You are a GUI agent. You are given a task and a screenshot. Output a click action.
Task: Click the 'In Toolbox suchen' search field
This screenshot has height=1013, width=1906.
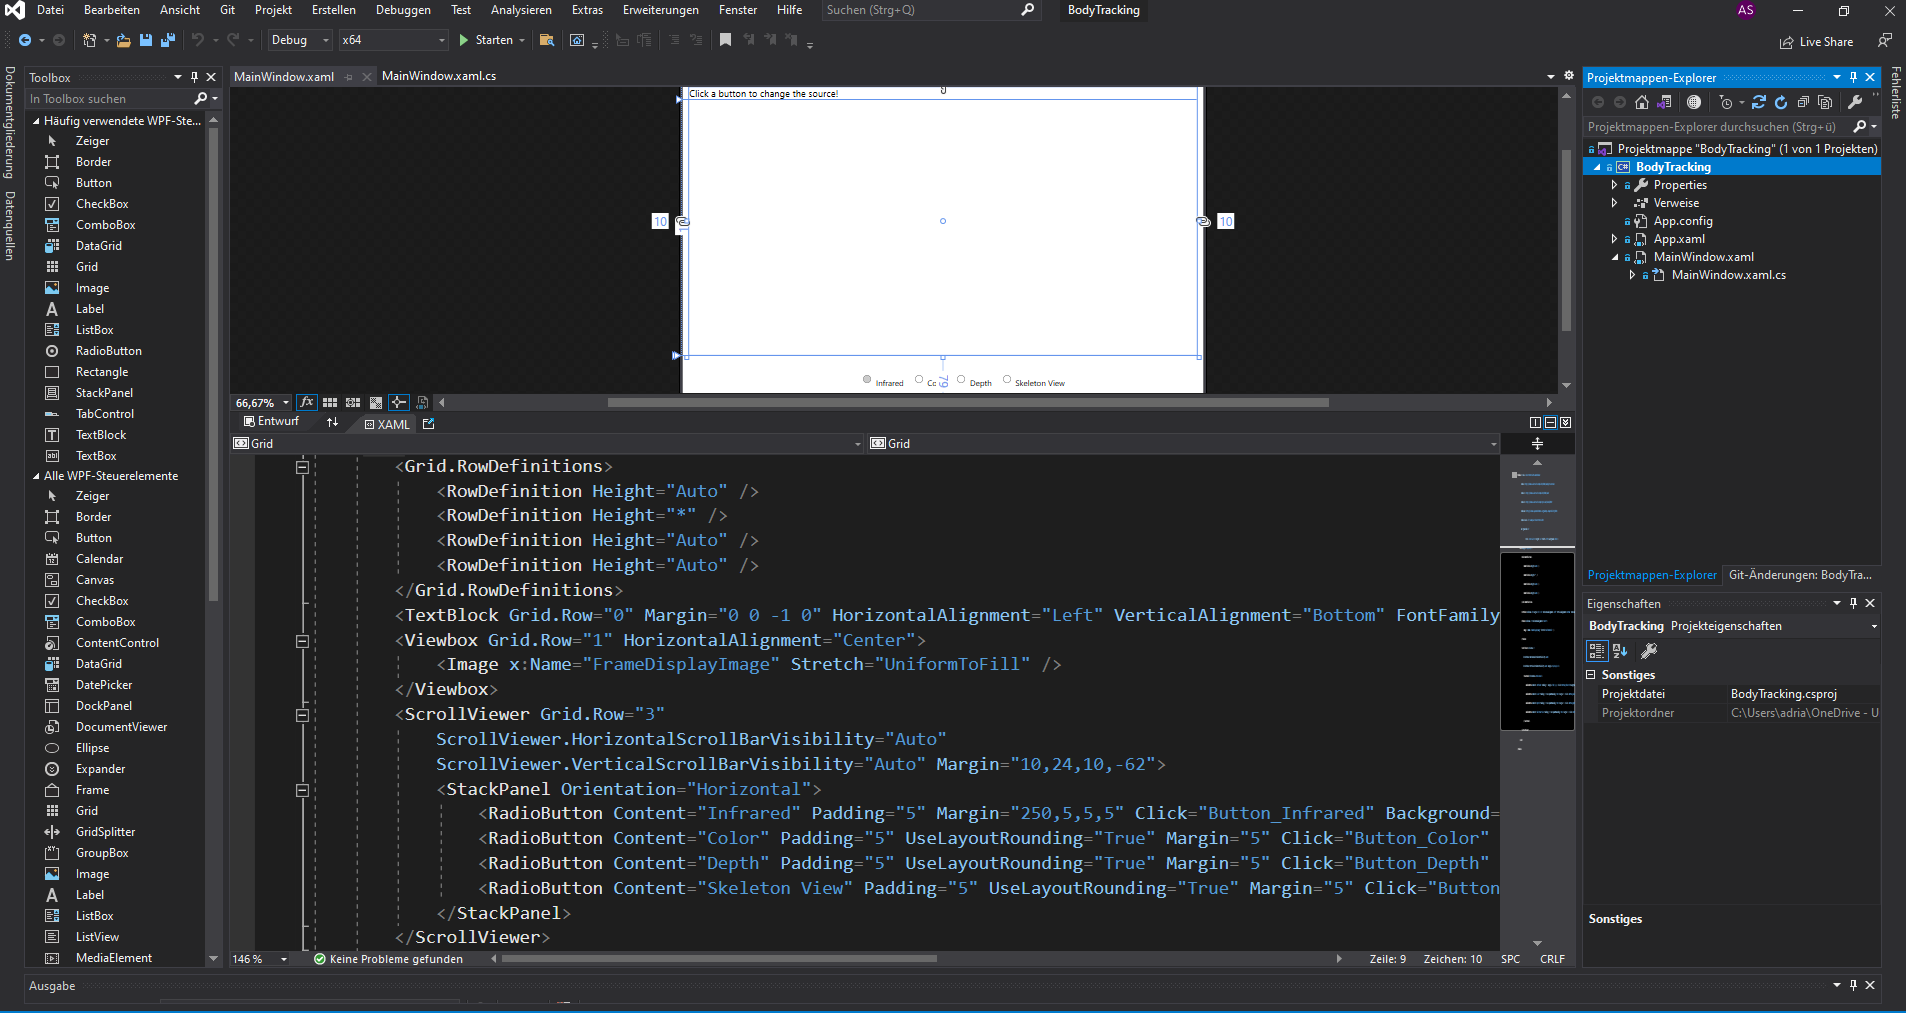click(x=110, y=99)
